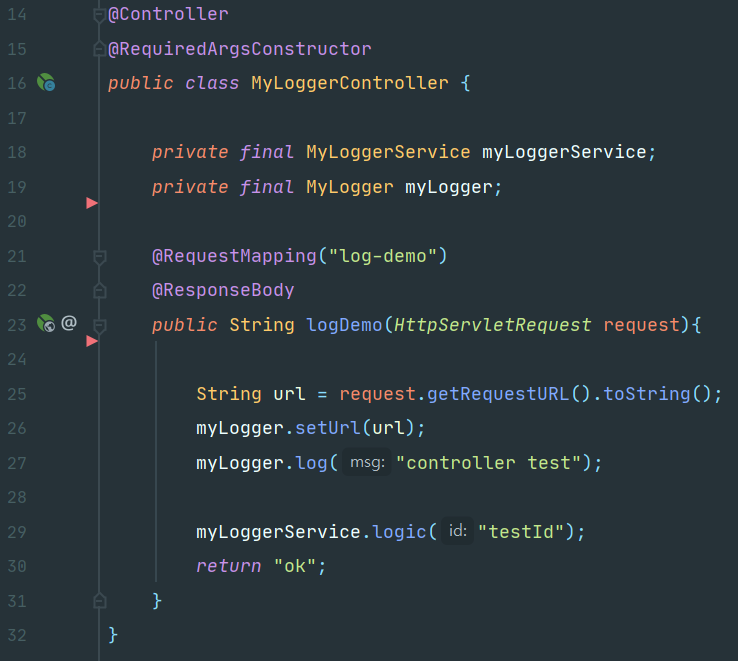Screen dimensions: 738x661
Task: Click the "ok" string literal
Action: coord(295,566)
